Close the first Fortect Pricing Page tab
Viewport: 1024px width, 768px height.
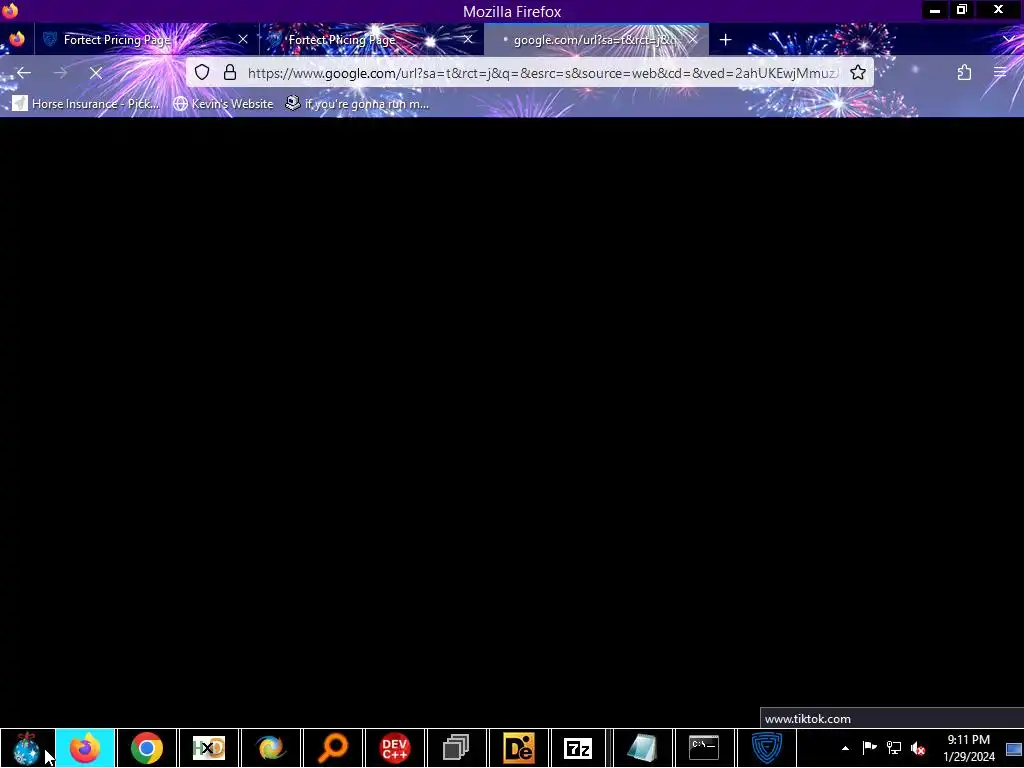[243, 40]
